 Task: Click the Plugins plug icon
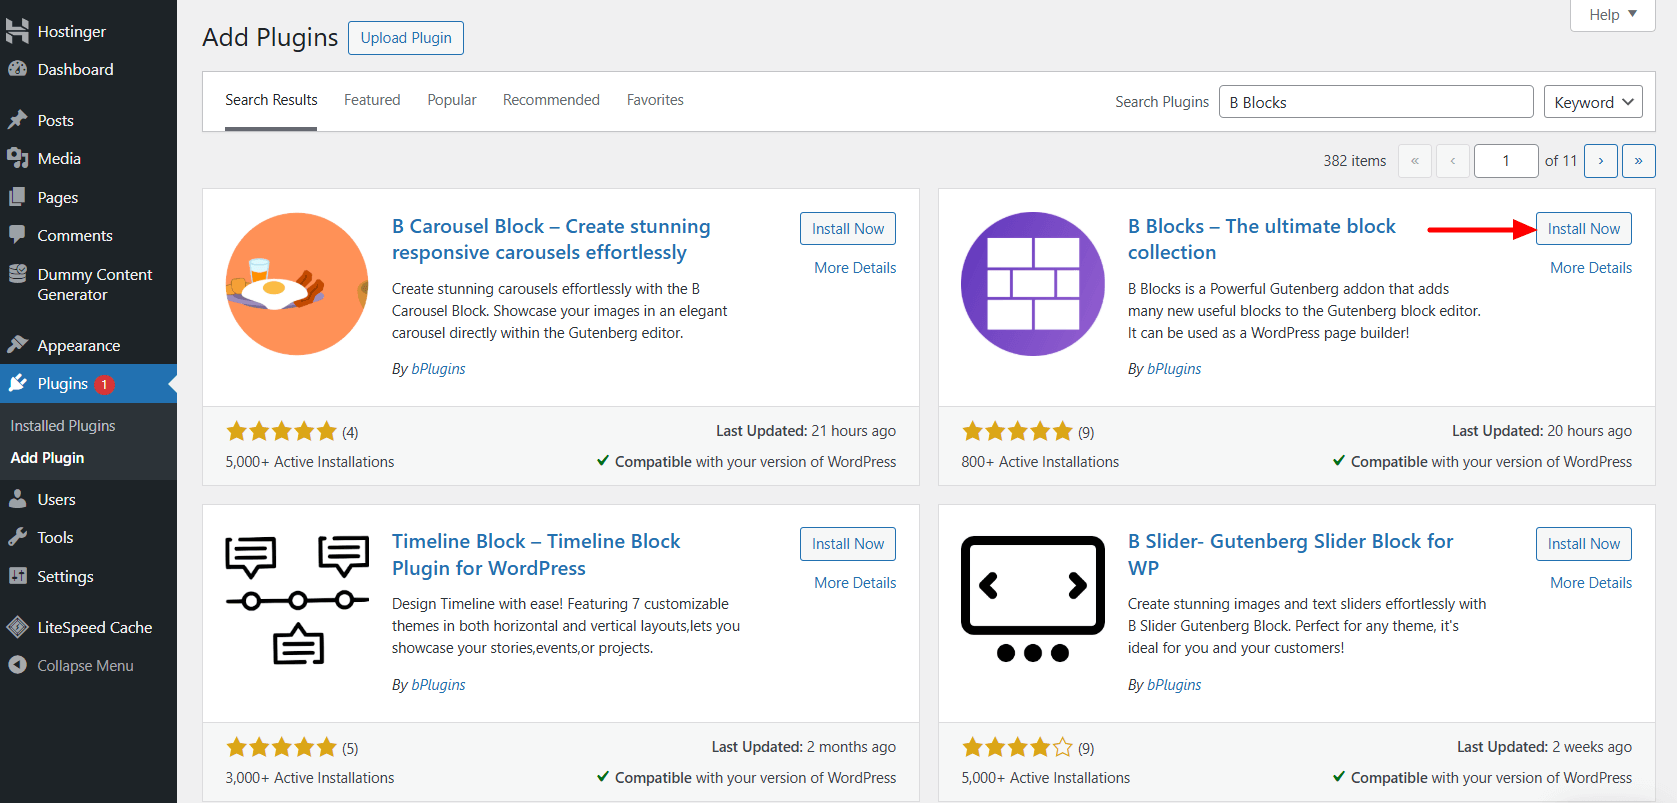[x=17, y=383]
